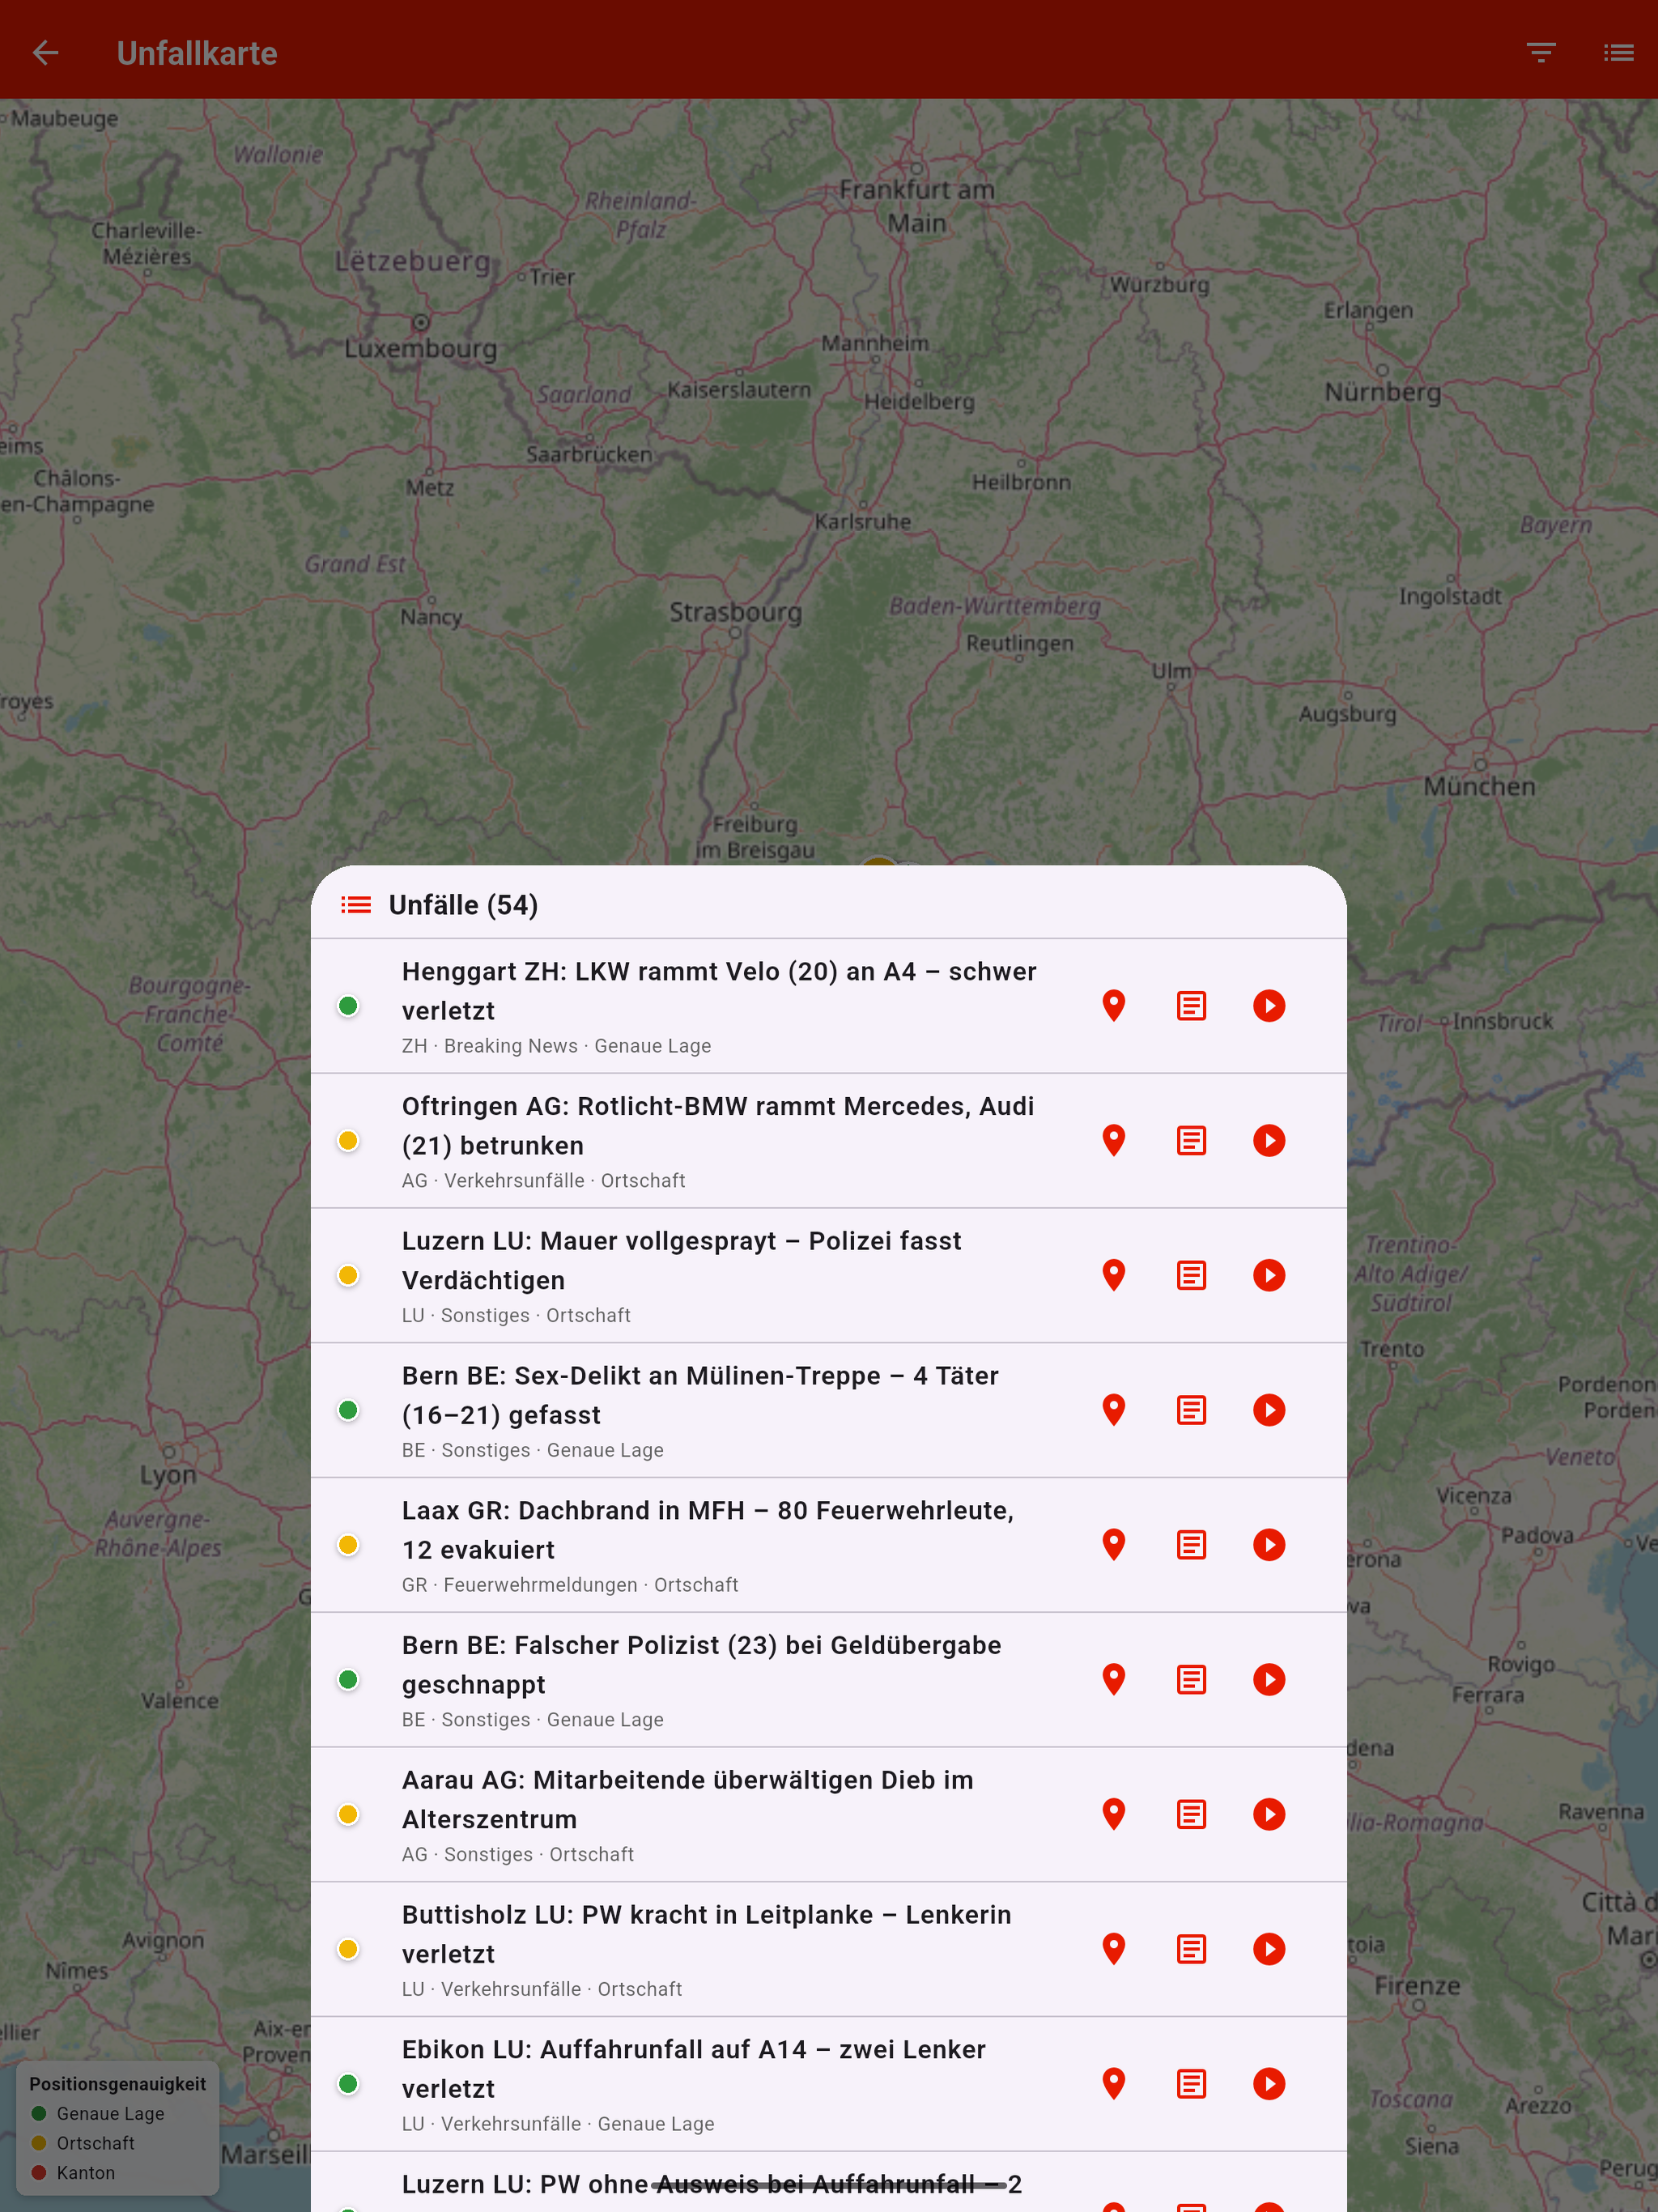Click 'GR · Feuerwehrmeldungen · Ortschaft' subtitle
1658x2212 pixels.
pos(570,1585)
